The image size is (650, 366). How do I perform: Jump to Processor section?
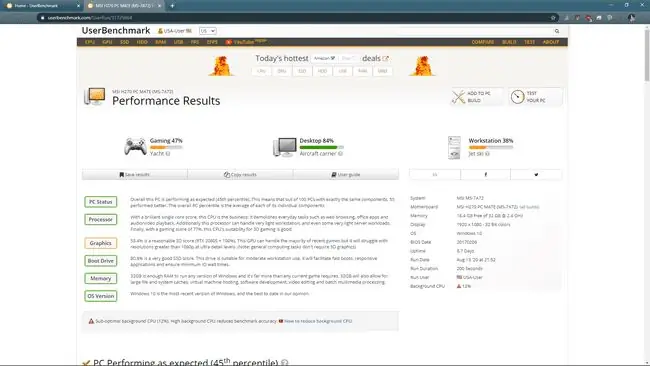(x=101, y=220)
